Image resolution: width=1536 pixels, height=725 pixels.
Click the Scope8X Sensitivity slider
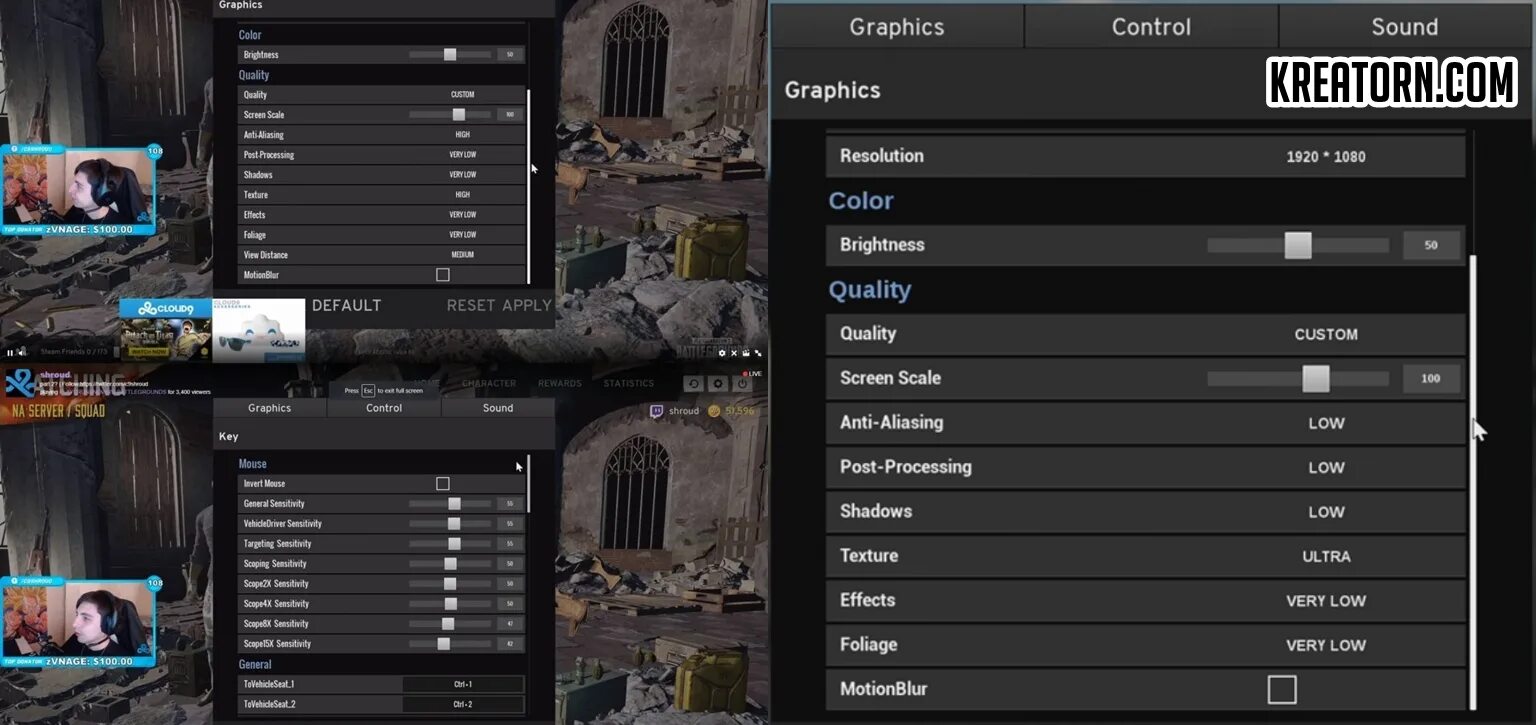pos(450,624)
